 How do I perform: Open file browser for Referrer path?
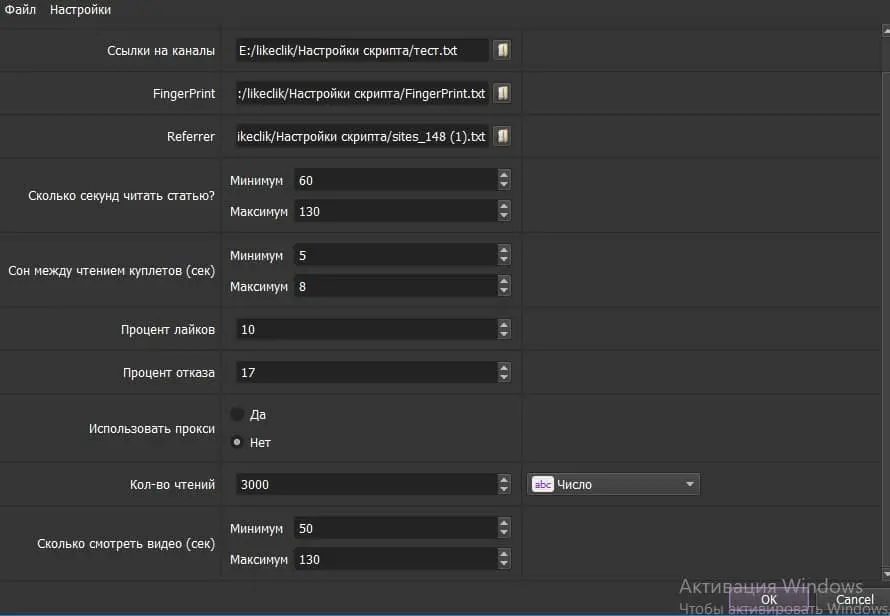tap(502, 136)
